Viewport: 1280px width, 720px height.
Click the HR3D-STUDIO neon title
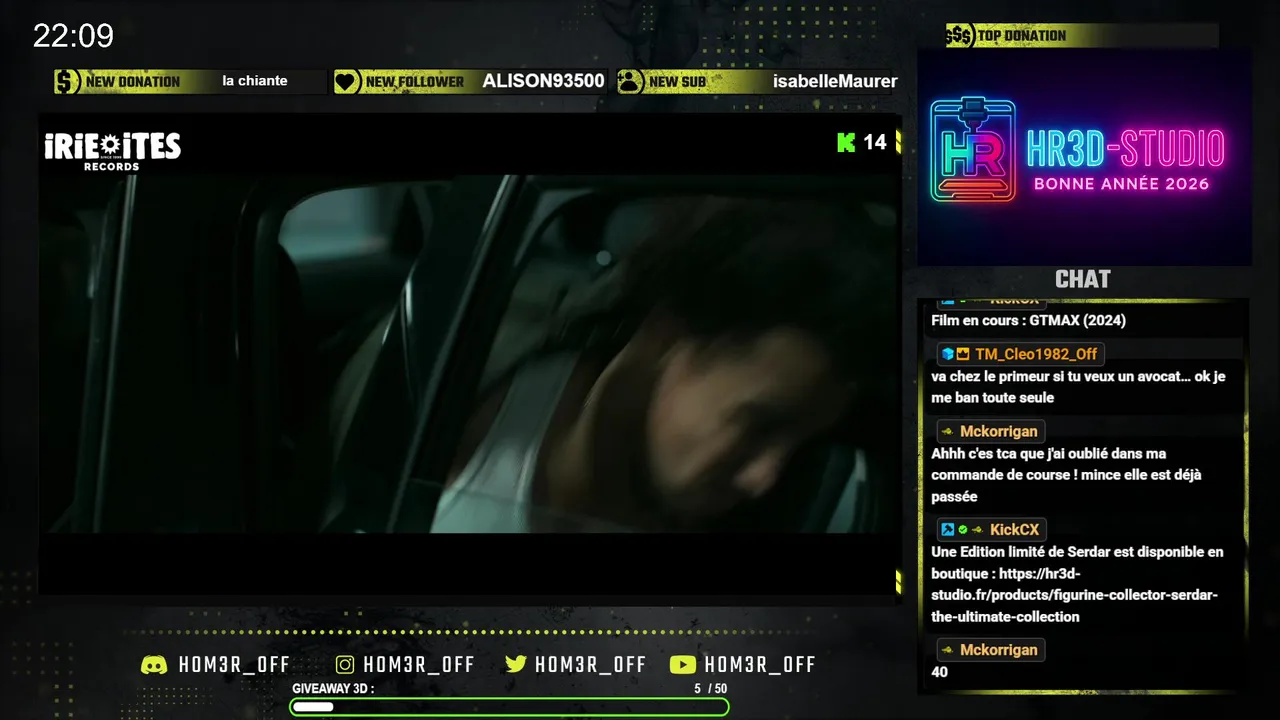pyautogui.click(x=1125, y=149)
